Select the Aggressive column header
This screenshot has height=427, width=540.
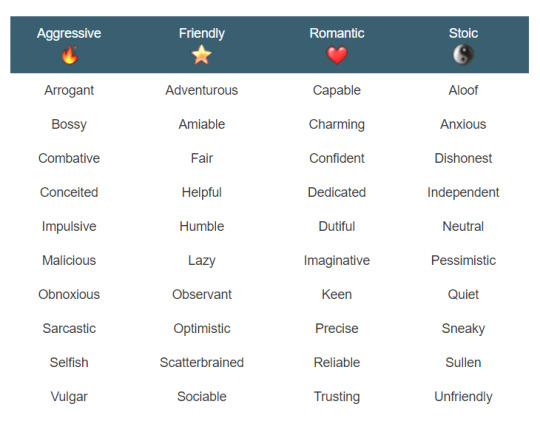click(x=69, y=34)
